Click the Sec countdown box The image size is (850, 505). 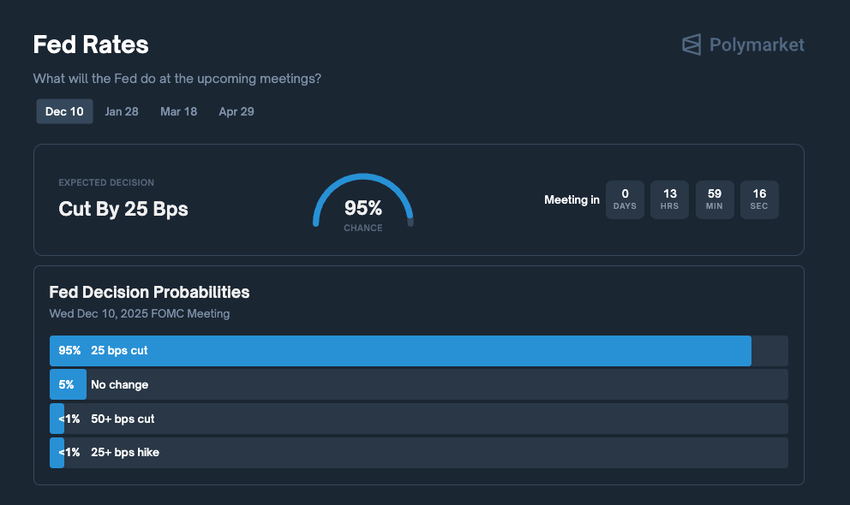759,199
